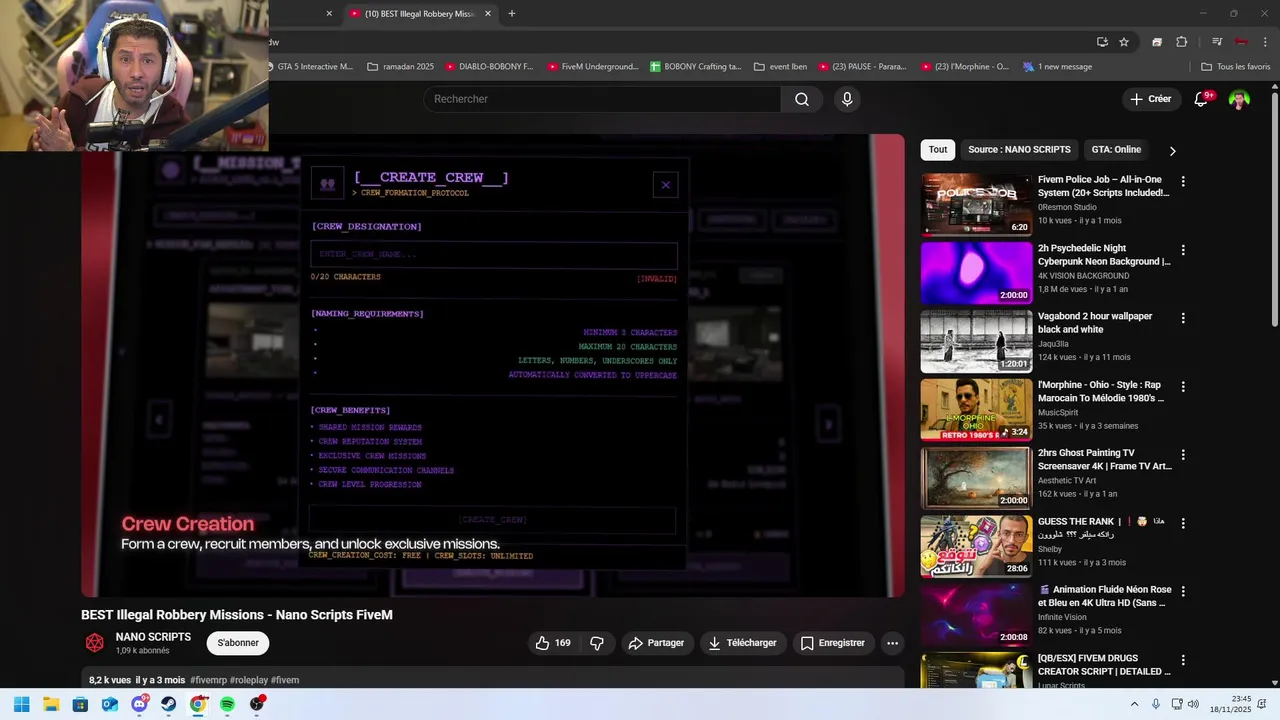This screenshot has height=720, width=1280.
Task: Bookmark this page with the star icon
Action: (1124, 42)
